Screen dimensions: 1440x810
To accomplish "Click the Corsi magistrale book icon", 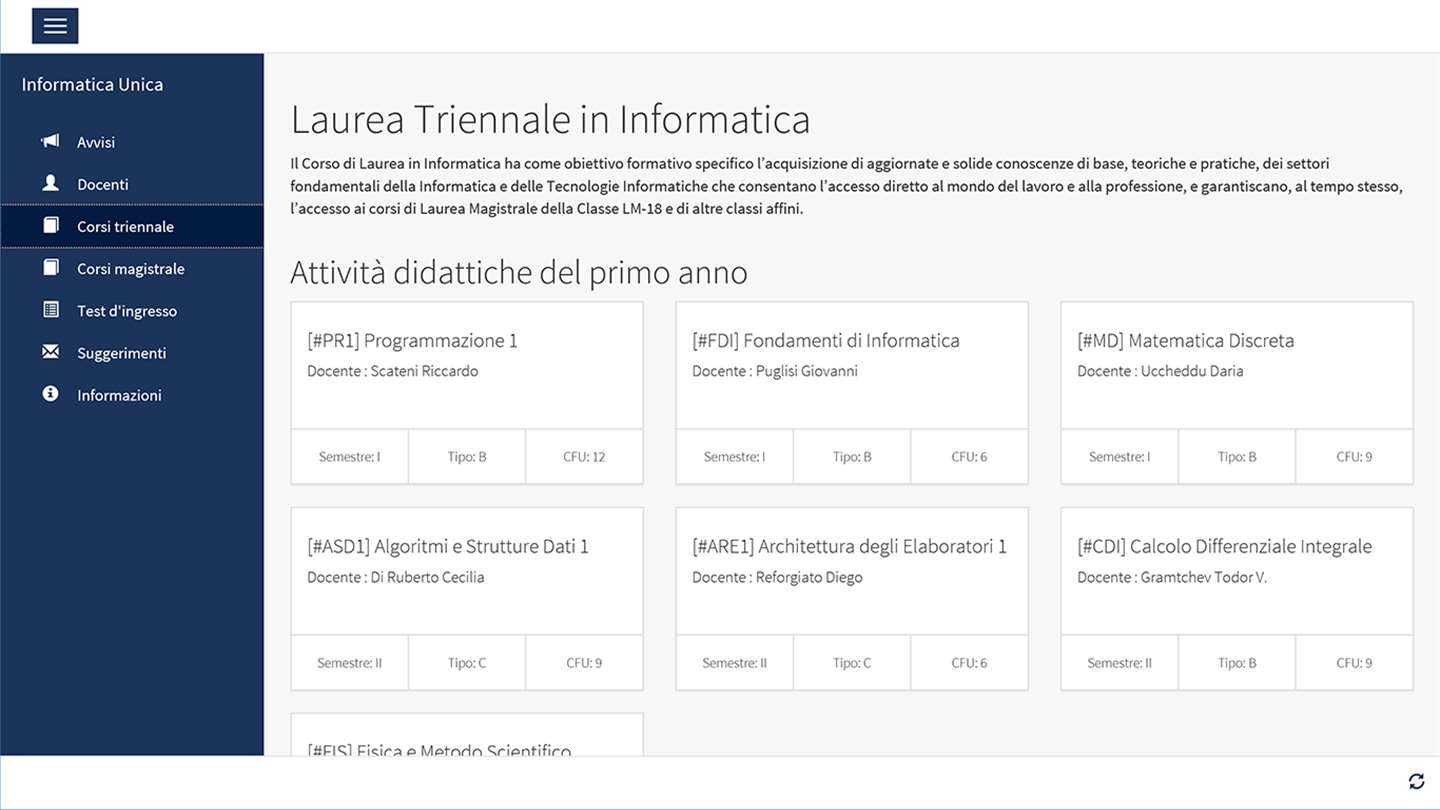I will (51, 267).
